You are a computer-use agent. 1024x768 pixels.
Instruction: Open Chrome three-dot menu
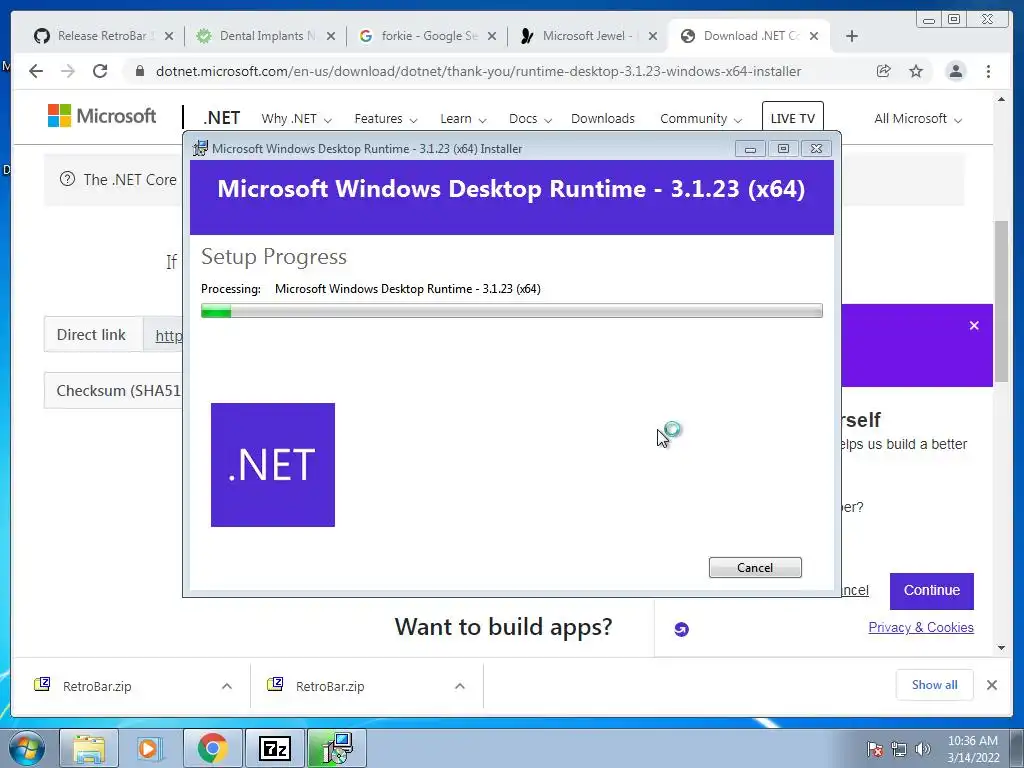tap(988, 71)
